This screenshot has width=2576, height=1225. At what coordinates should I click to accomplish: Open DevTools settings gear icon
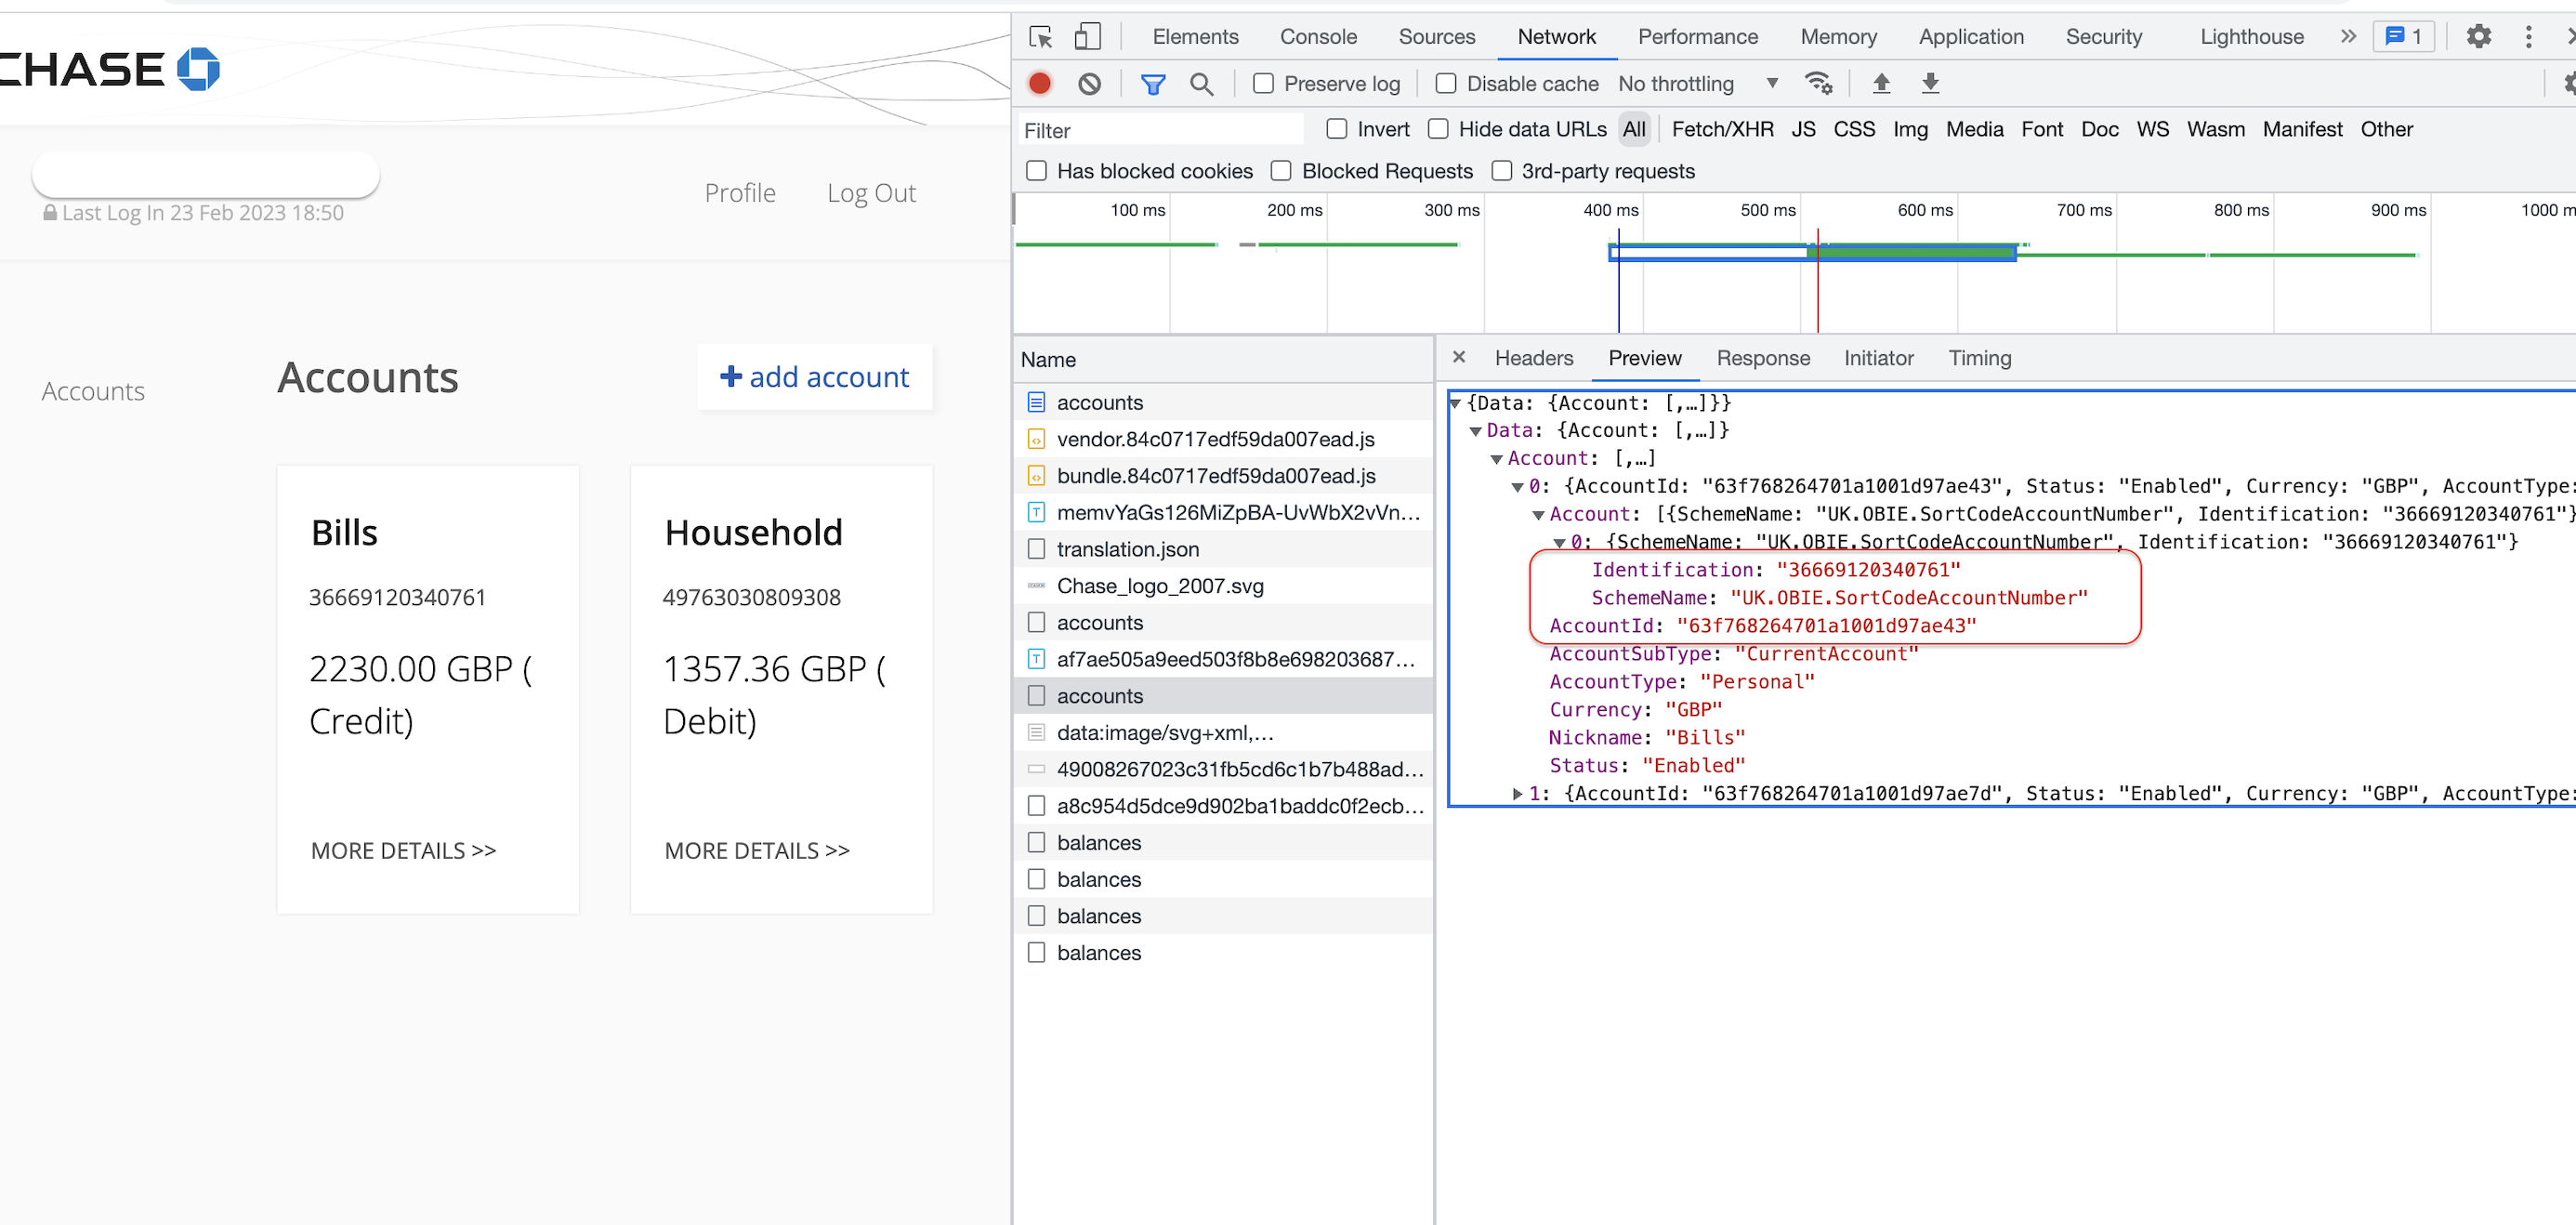click(2478, 37)
